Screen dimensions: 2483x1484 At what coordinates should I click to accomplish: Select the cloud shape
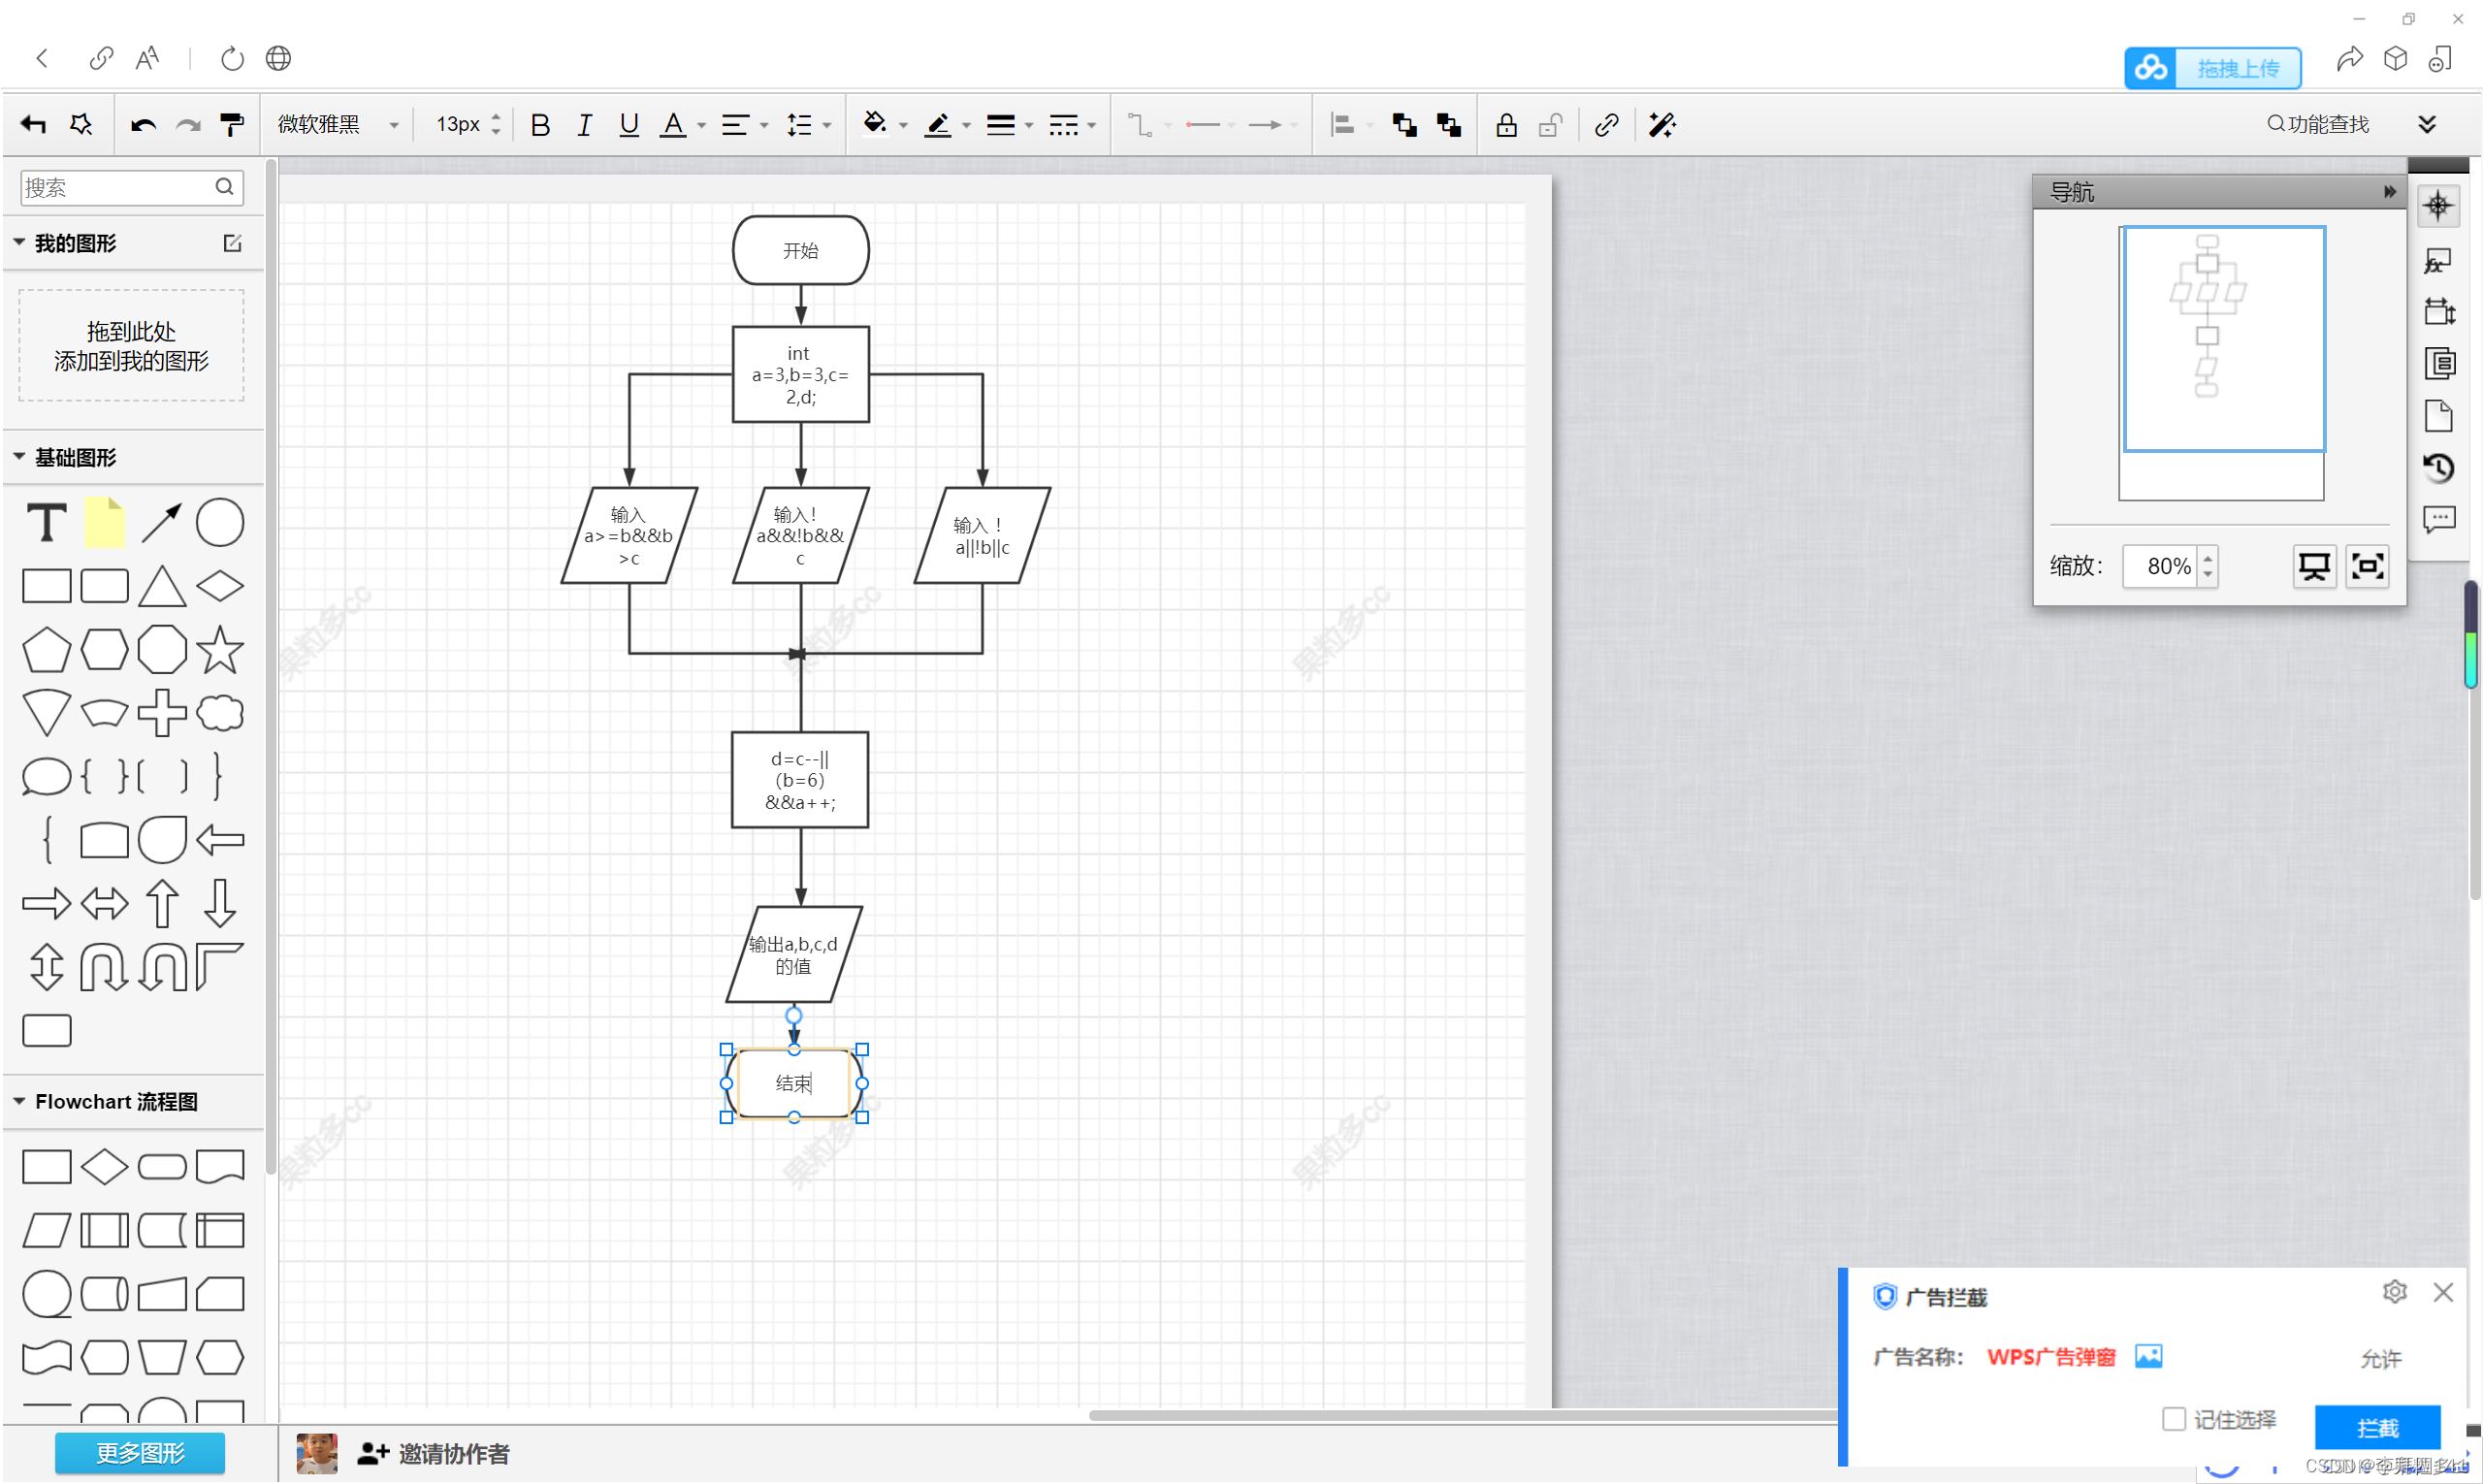click(220, 713)
